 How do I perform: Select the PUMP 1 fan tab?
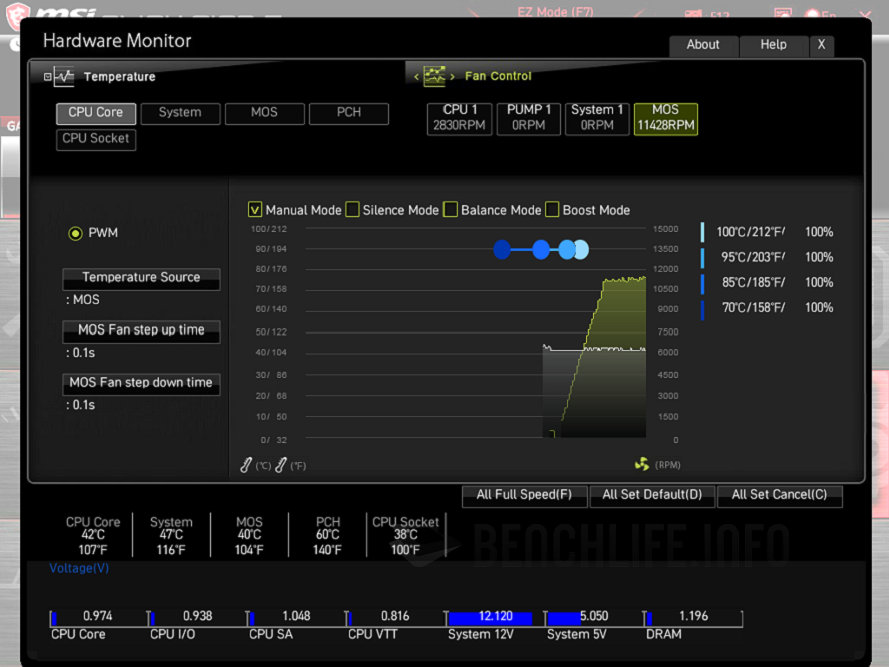tap(529, 118)
